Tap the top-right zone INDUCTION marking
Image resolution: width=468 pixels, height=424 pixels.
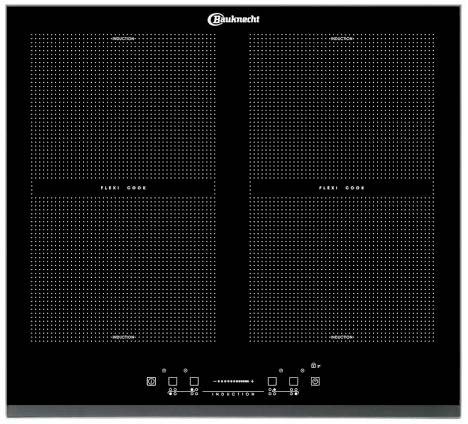tap(342, 39)
